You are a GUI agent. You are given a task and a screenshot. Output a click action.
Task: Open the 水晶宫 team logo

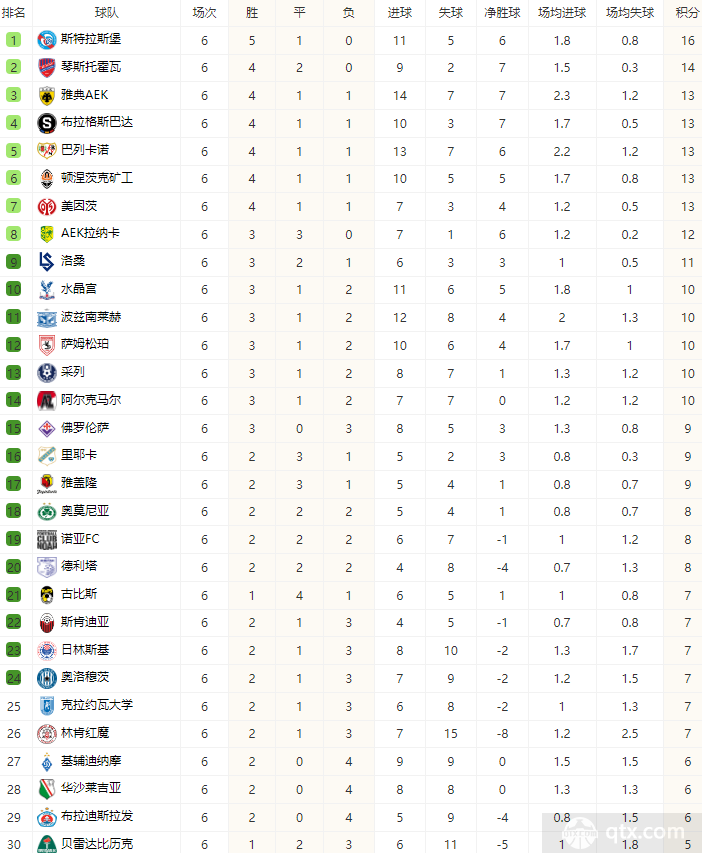[45, 289]
